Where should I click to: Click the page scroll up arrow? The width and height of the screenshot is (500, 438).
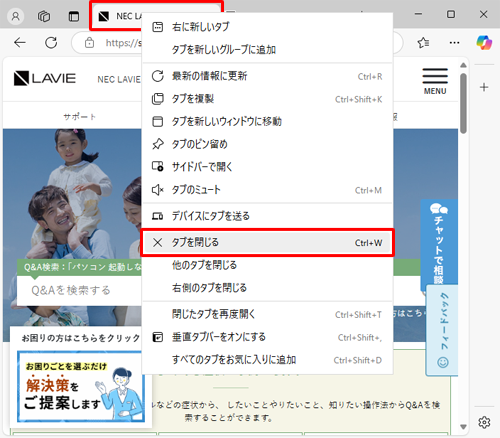(x=463, y=65)
